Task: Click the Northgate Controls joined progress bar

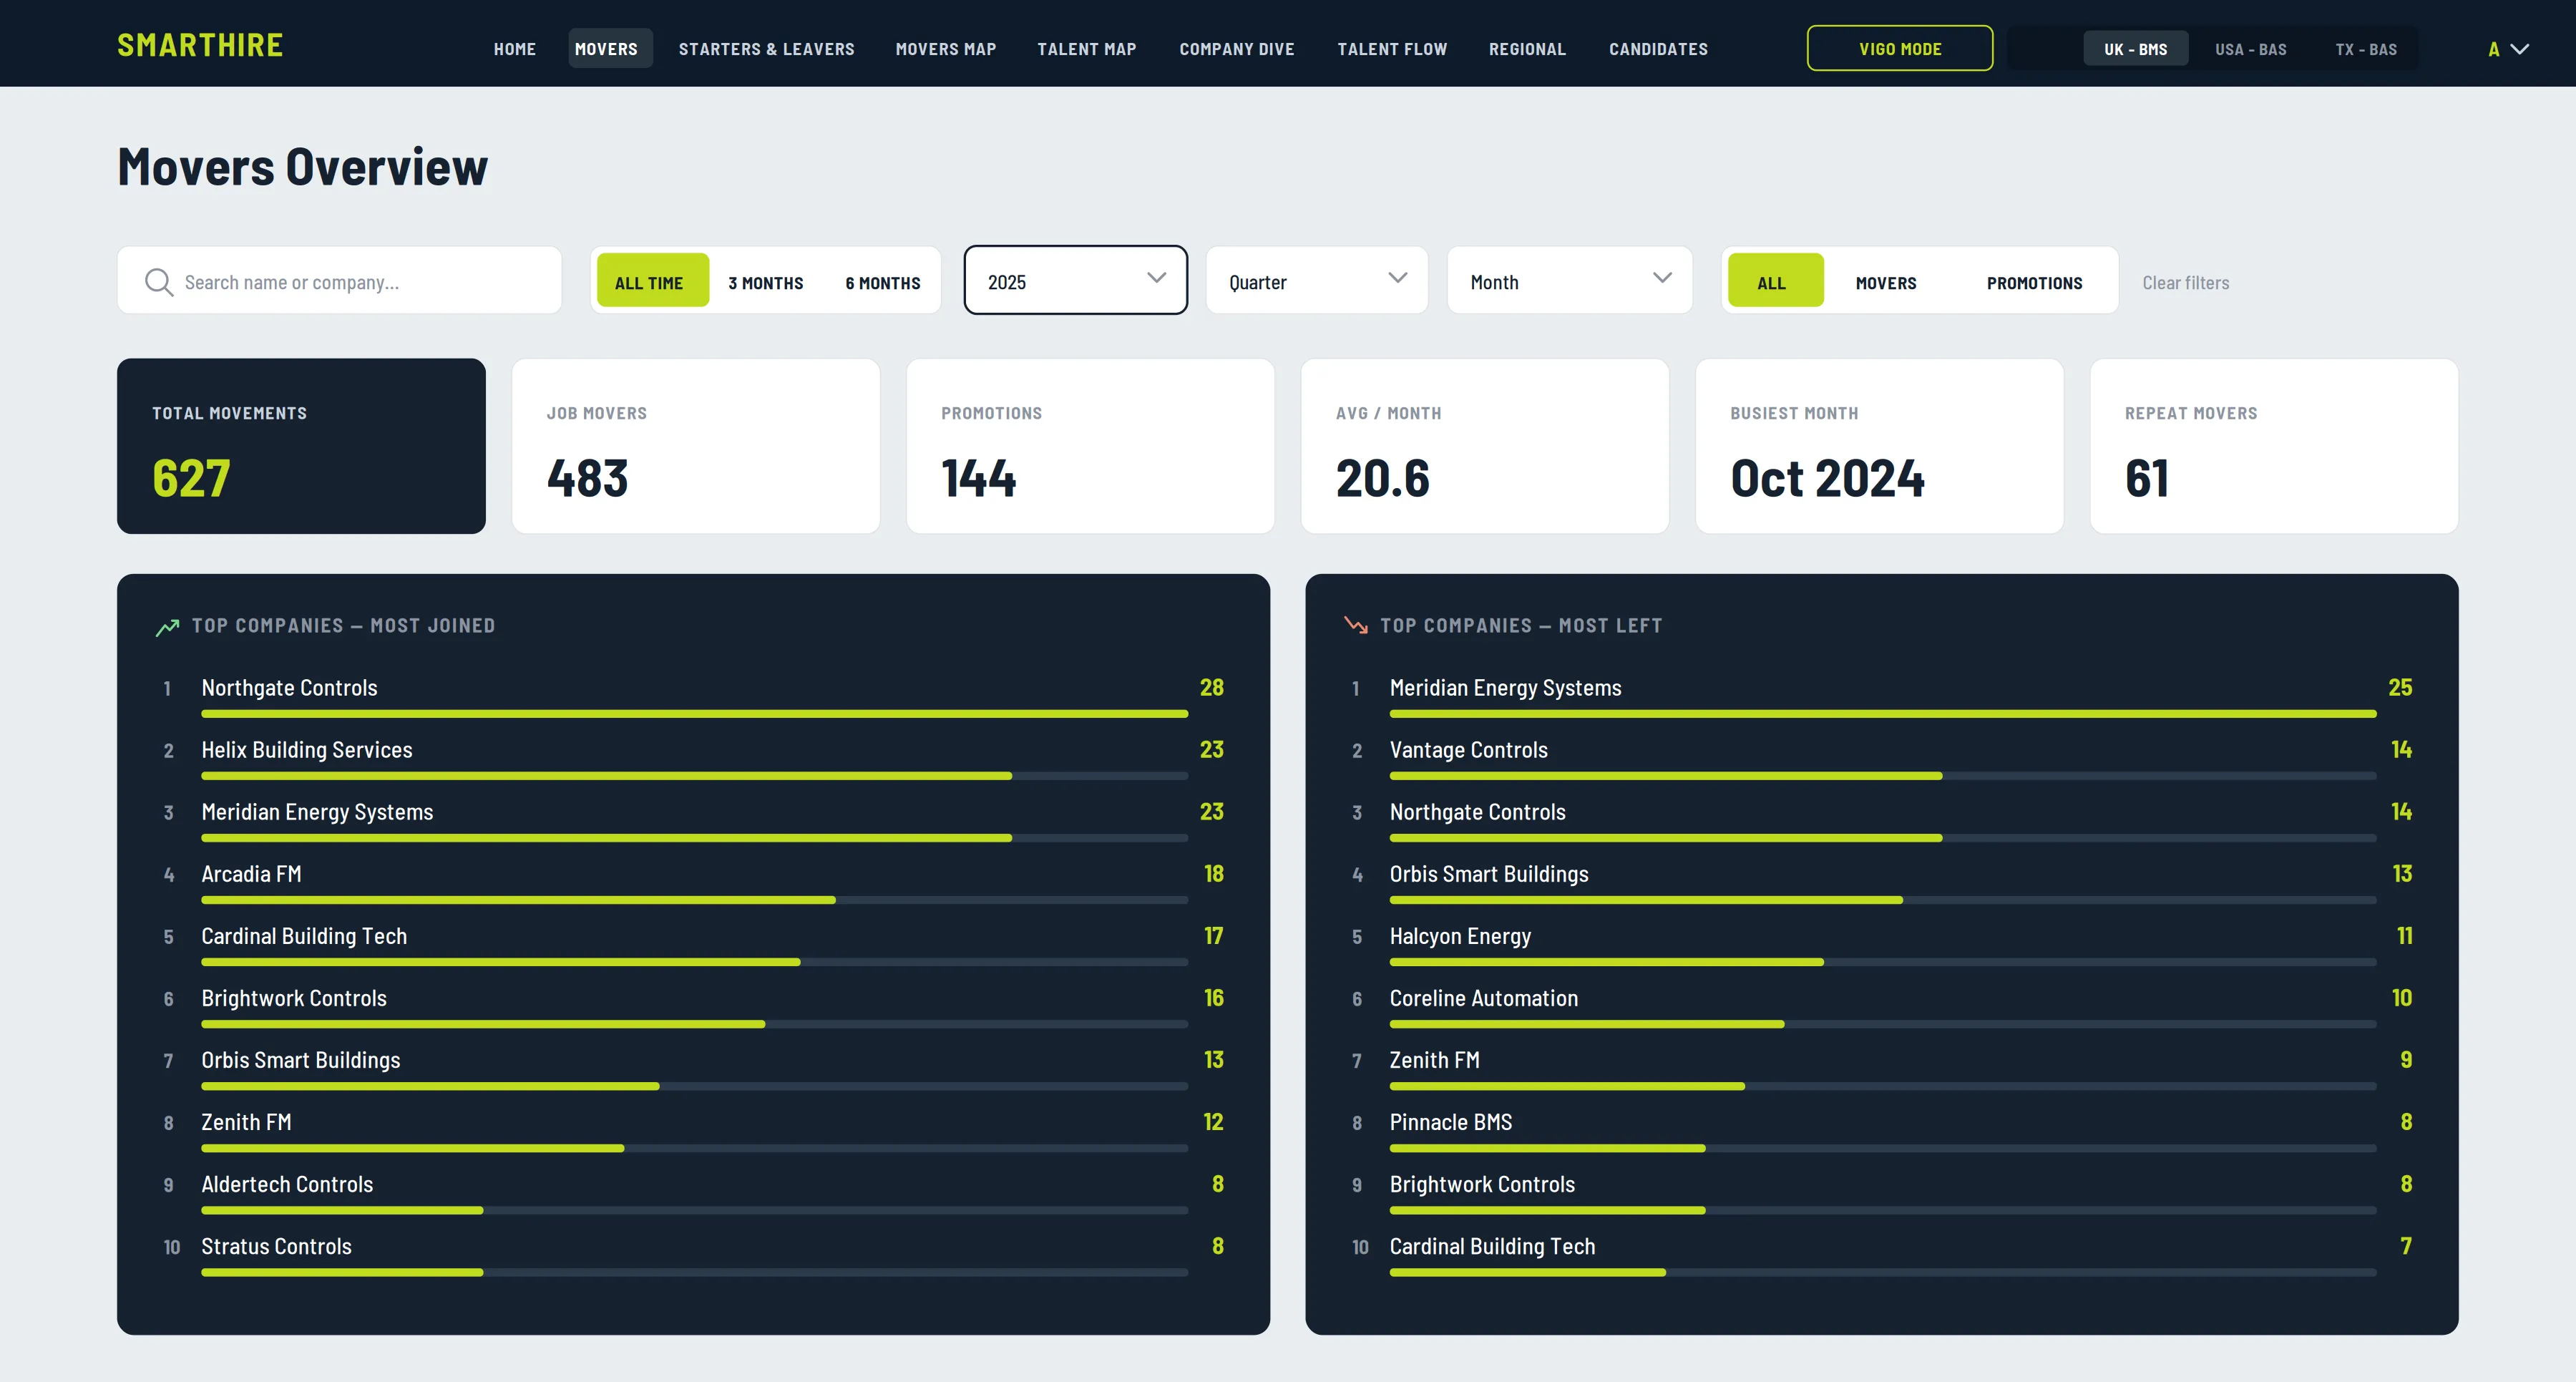Action: (695, 714)
